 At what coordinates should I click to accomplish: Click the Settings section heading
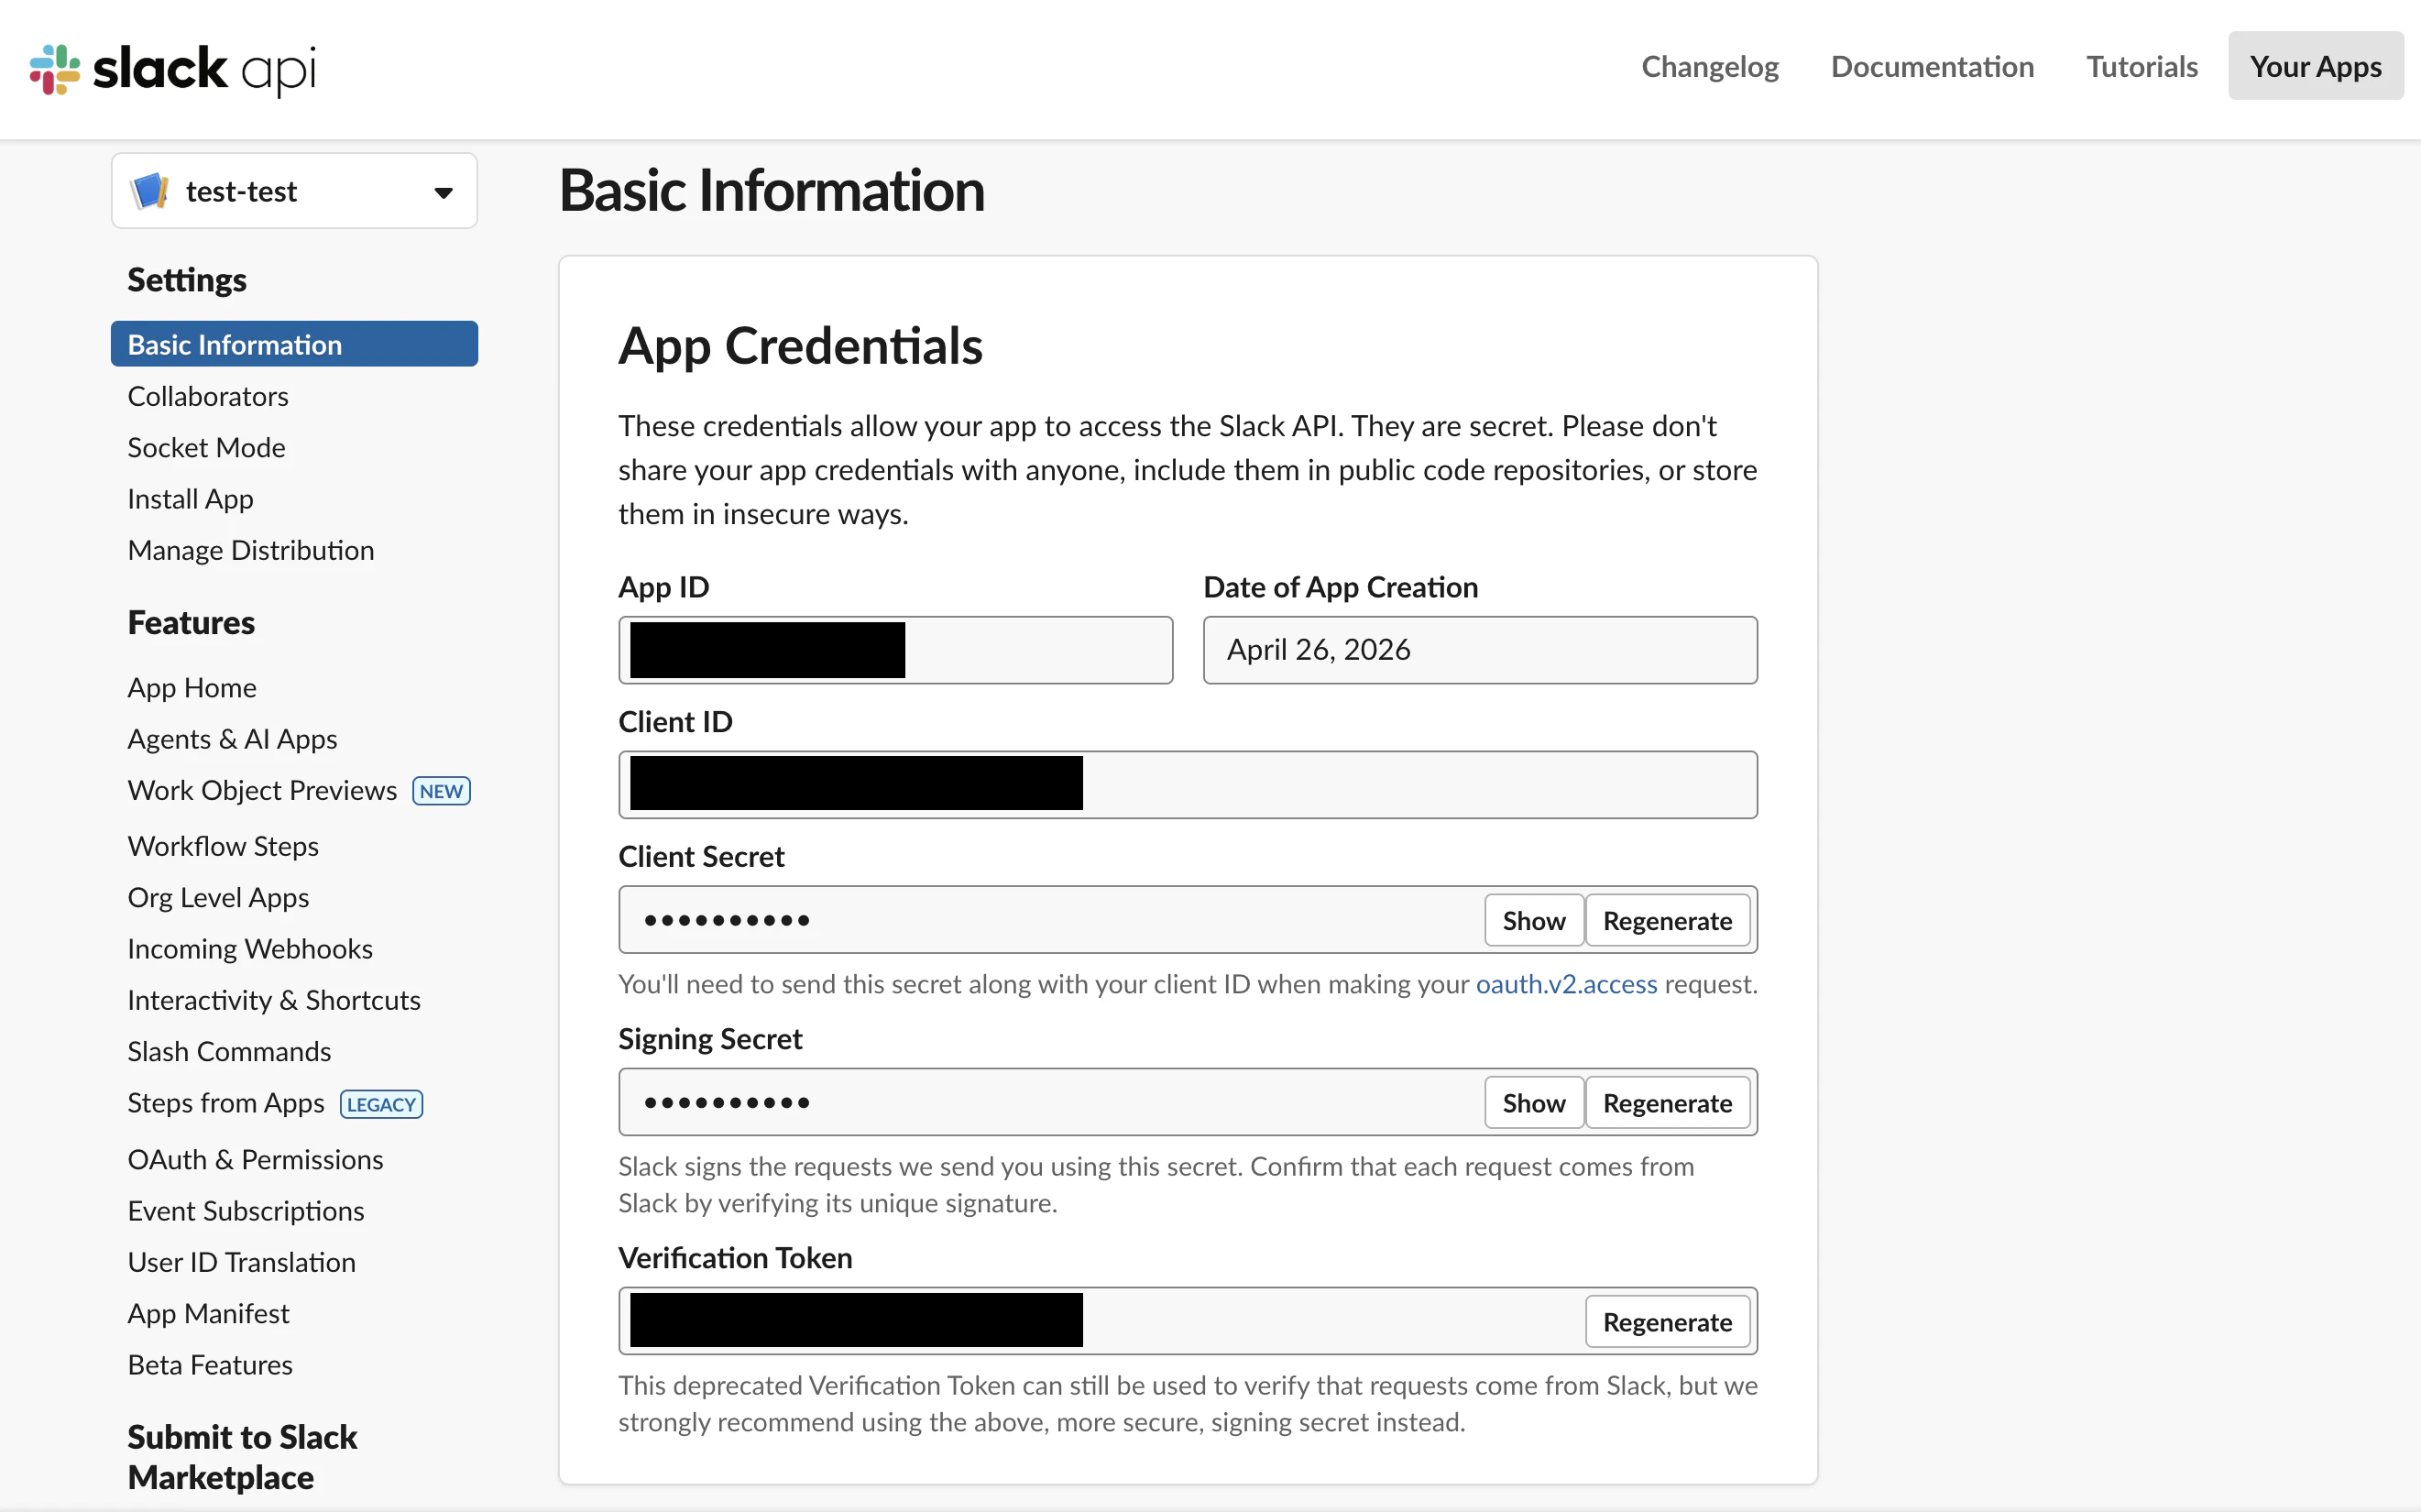pos(187,280)
